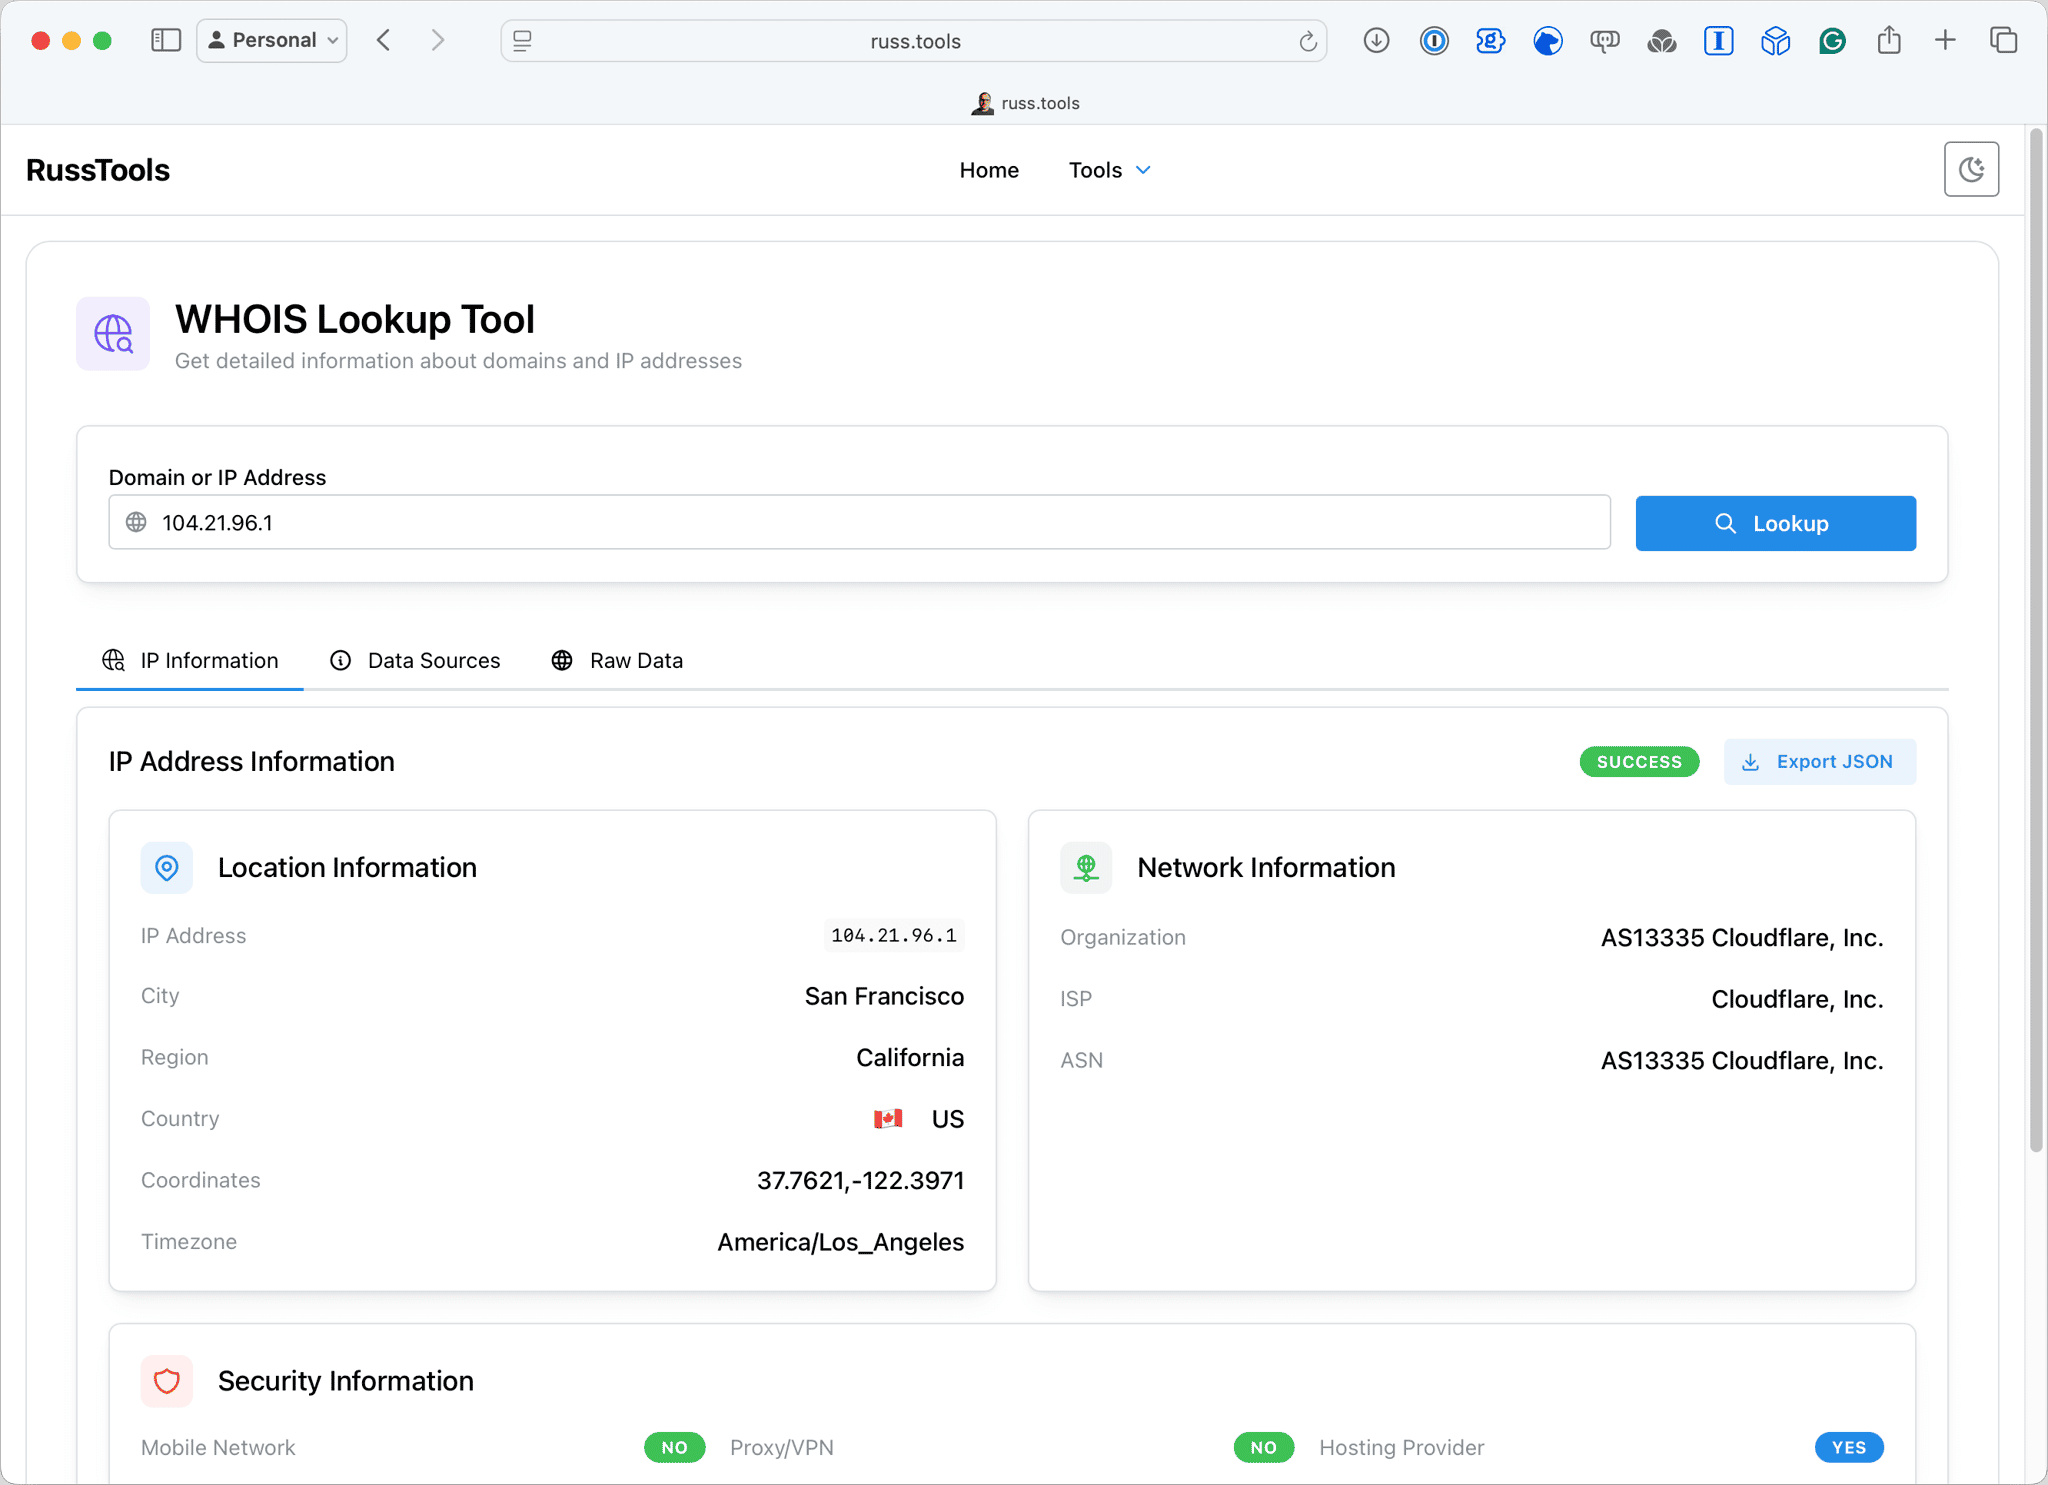Viewport: 2048px width, 1485px height.
Task: Click the Export JSON button
Action: tap(1819, 762)
